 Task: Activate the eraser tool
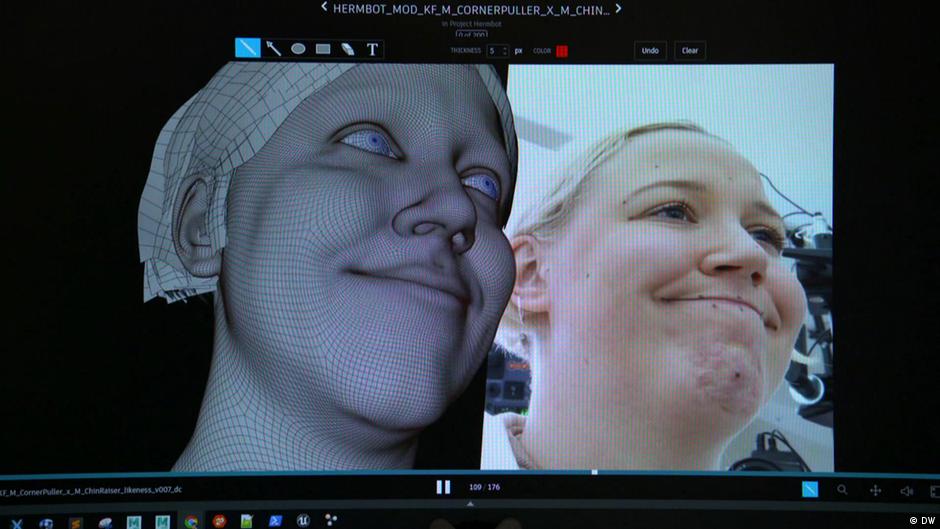click(x=348, y=48)
